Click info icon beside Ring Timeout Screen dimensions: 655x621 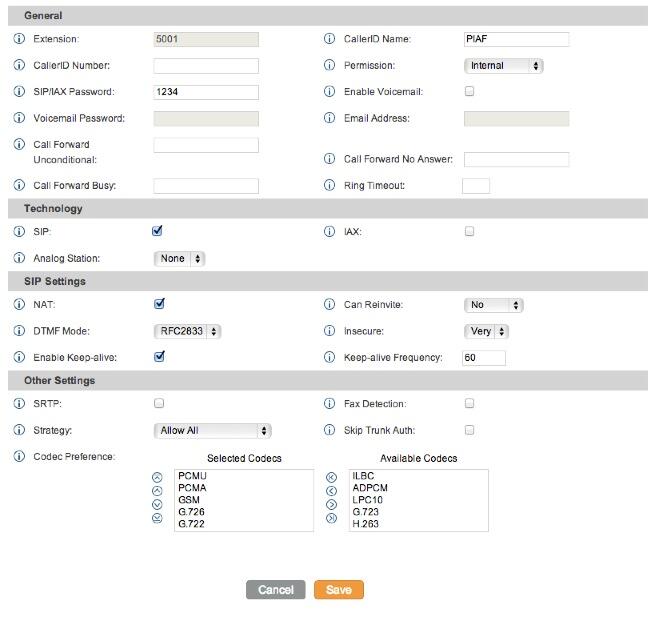330,185
